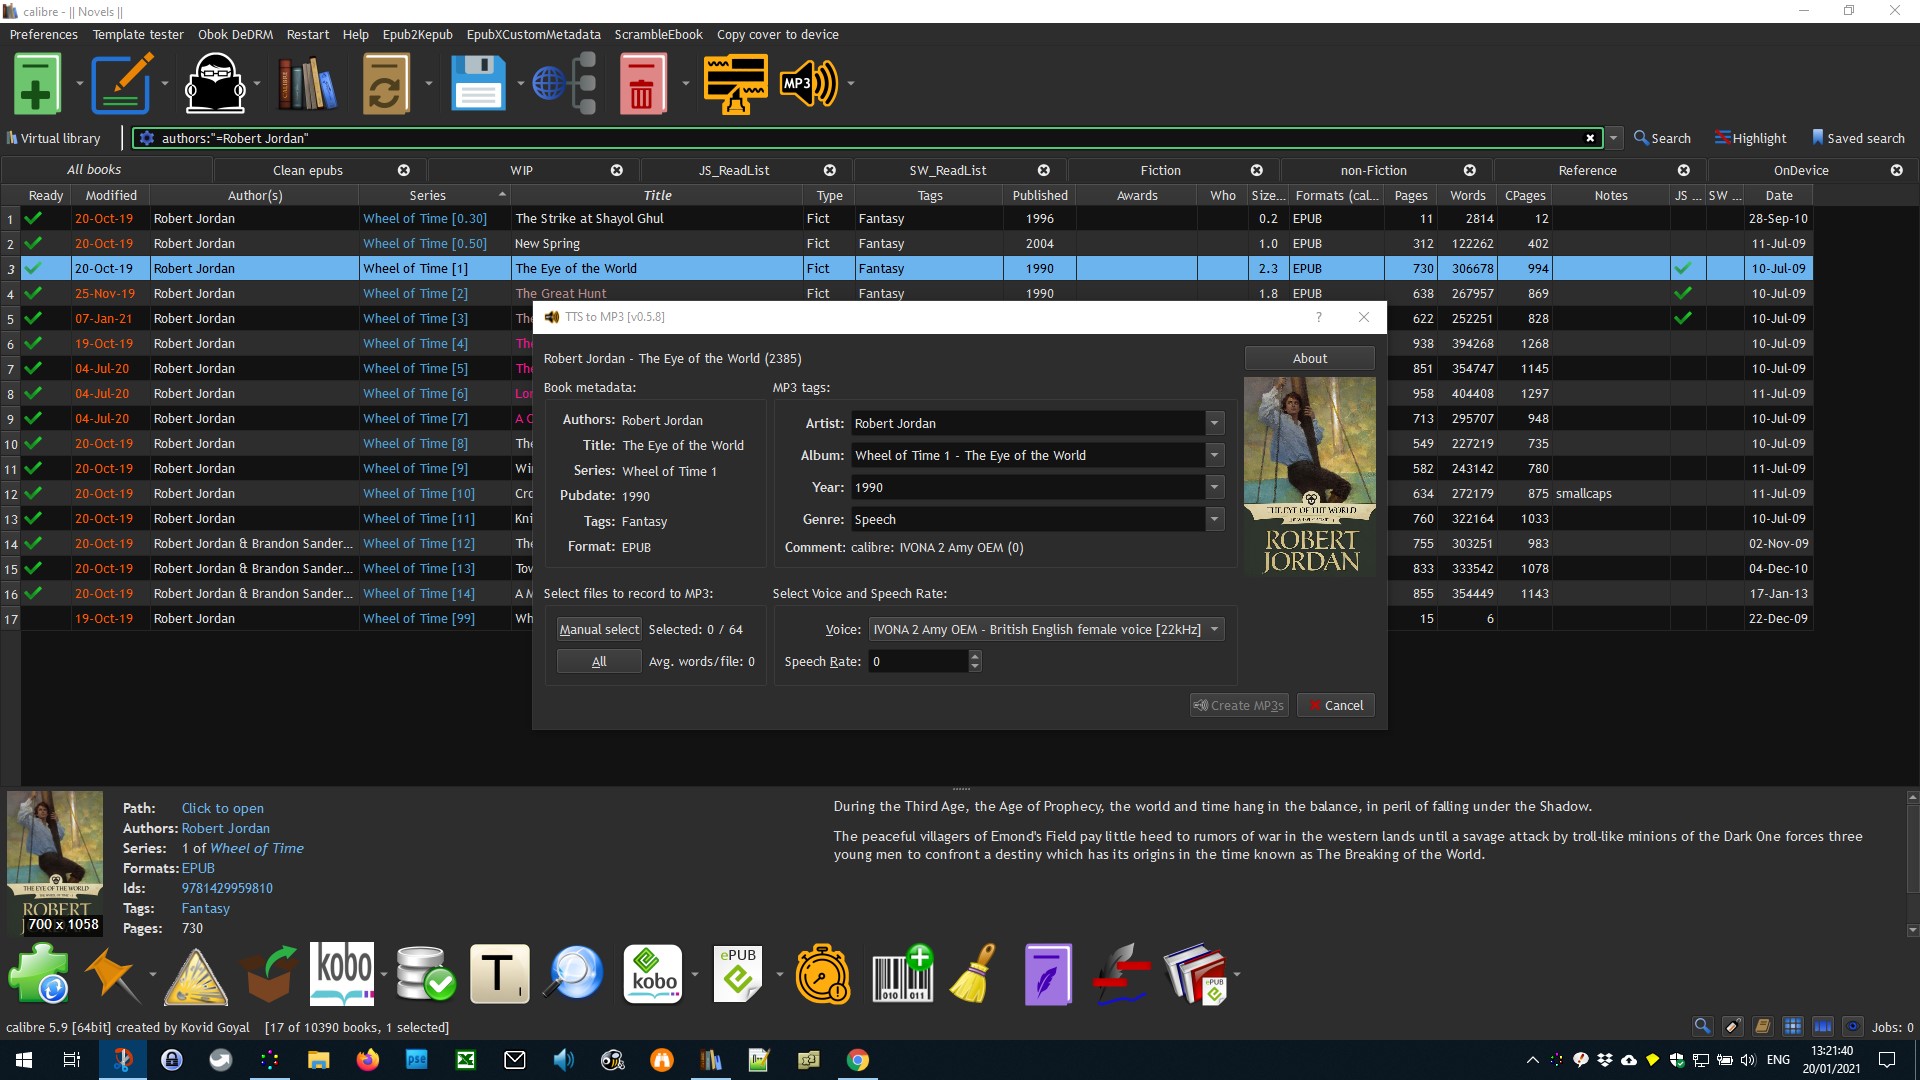Click the yellow Annotations highlighter icon
The width and height of the screenshot is (1920, 1080).
(x=735, y=84)
